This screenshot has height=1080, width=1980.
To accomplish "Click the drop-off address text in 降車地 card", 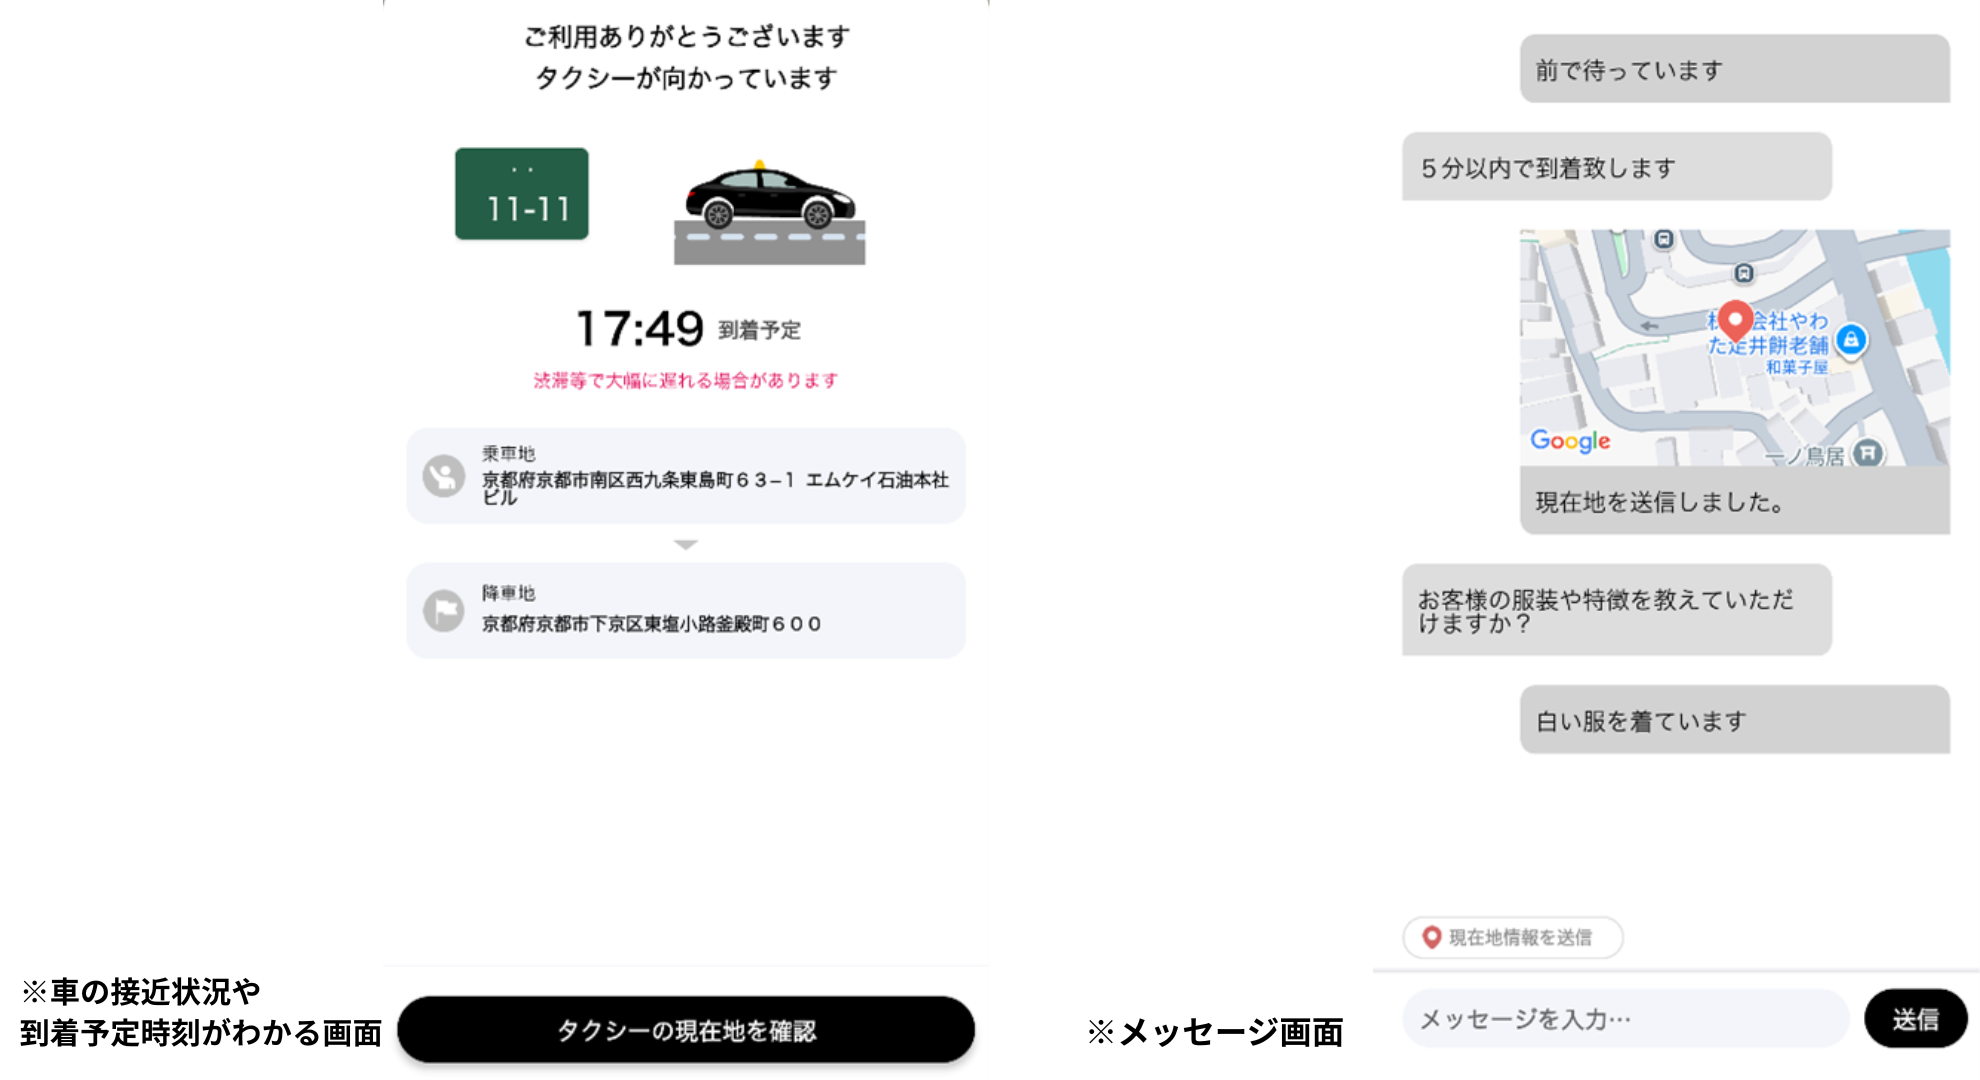I will click(651, 624).
